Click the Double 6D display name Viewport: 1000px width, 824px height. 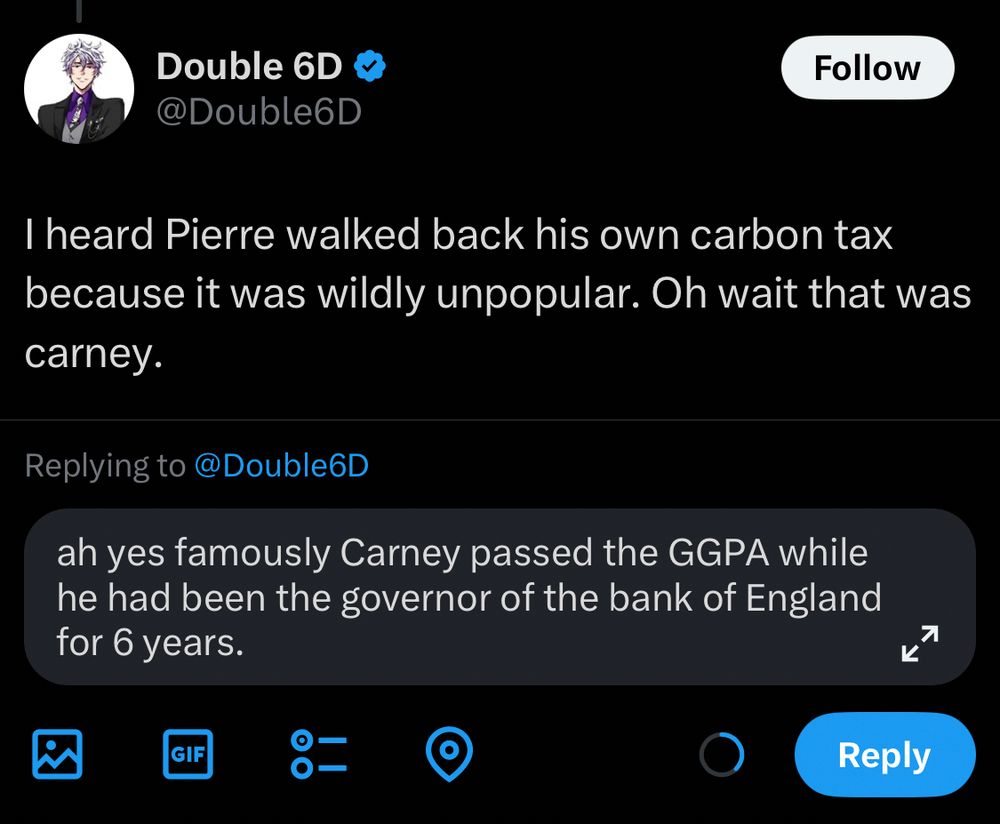249,67
